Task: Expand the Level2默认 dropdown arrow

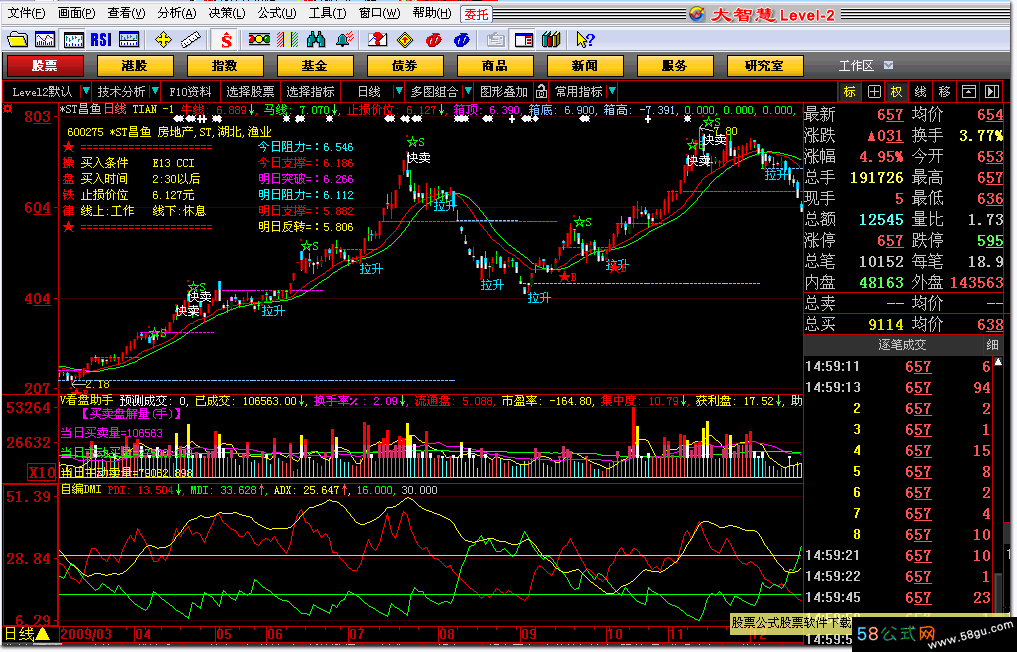Action: (x=86, y=91)
